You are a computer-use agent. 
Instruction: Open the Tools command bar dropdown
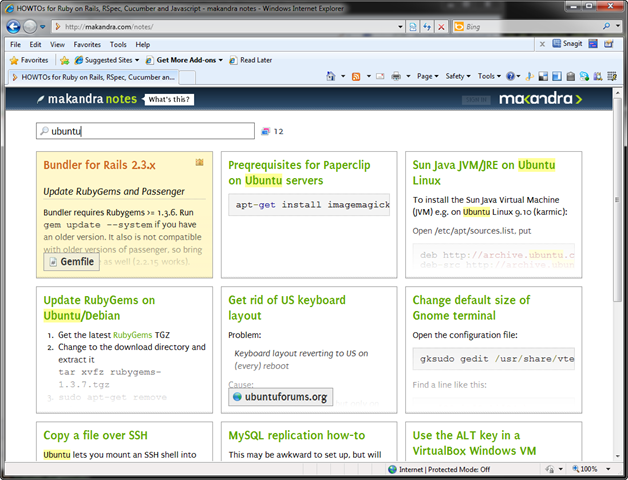[x=489, y=76]
